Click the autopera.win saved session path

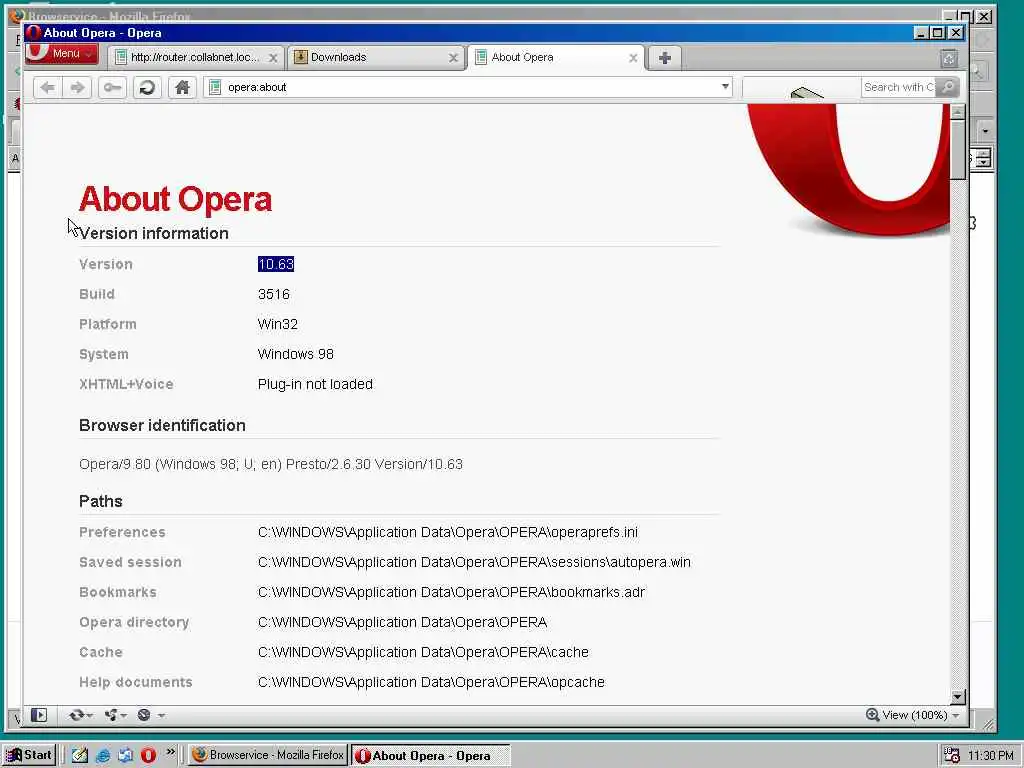pos(474,562)
